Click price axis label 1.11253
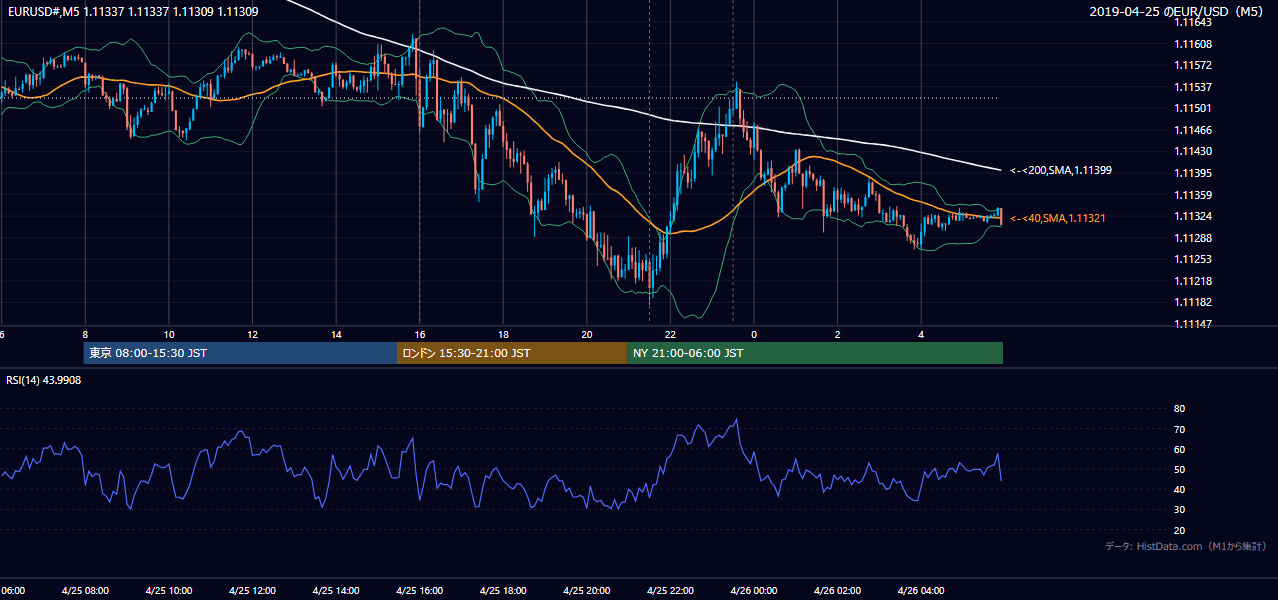The width and height of the screenshot is (1278, 600). [x=1193, y=259]
